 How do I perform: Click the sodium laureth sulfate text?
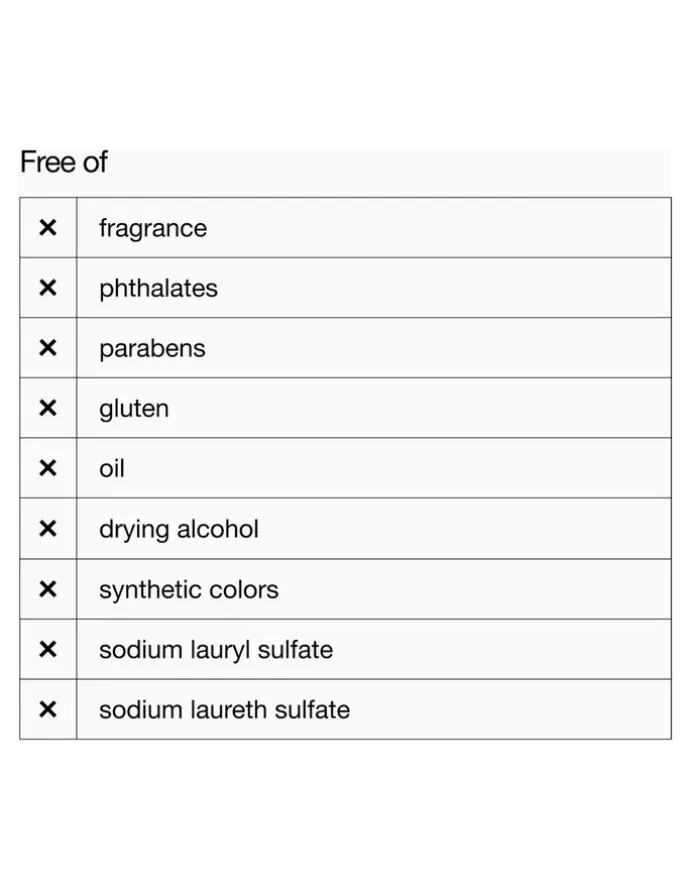tap(225, 710)
